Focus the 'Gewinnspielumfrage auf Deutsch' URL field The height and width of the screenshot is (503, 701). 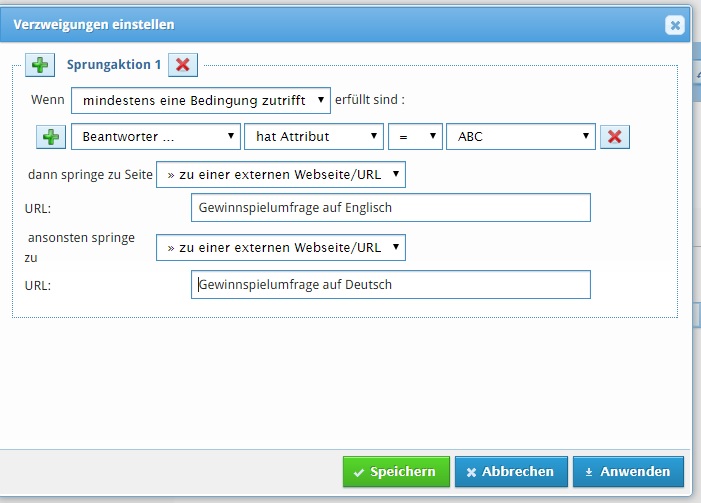point(391,284)
